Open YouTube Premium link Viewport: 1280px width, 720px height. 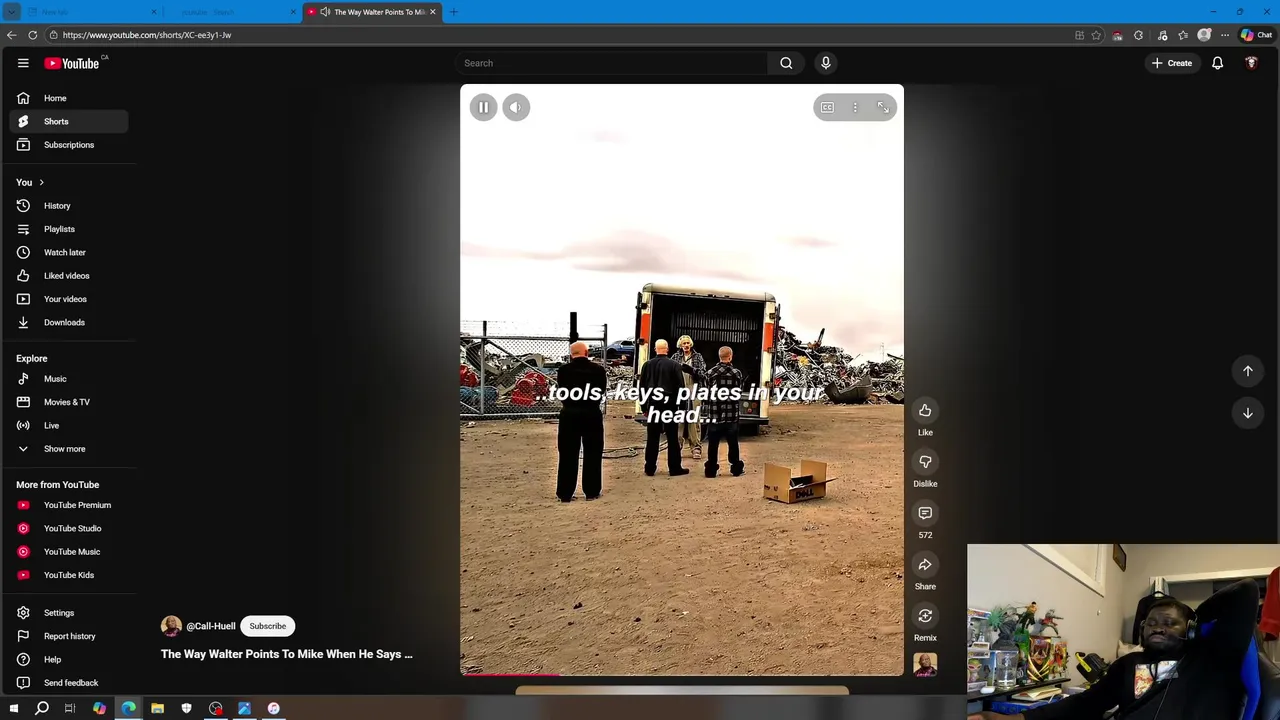[69, 505]
